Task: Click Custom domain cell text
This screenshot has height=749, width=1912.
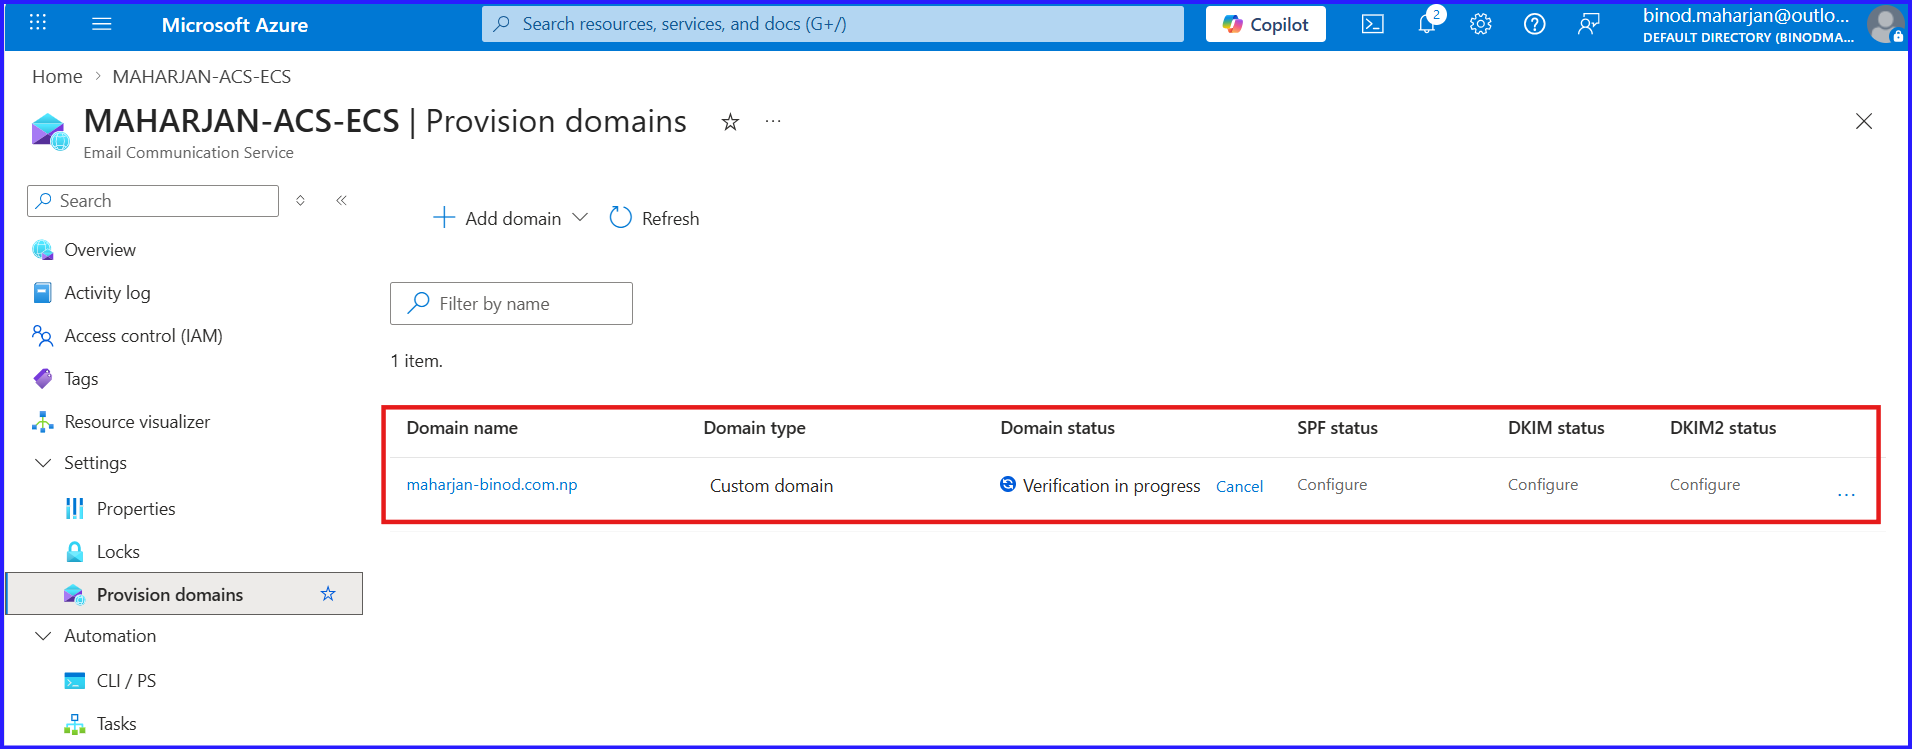Action: tap(771, 486)
